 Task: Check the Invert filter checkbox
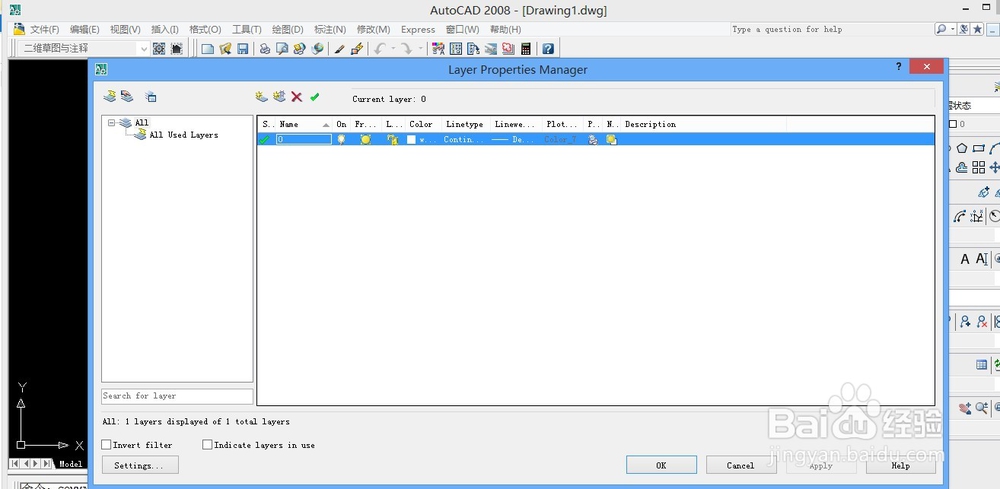coord(107,444)
